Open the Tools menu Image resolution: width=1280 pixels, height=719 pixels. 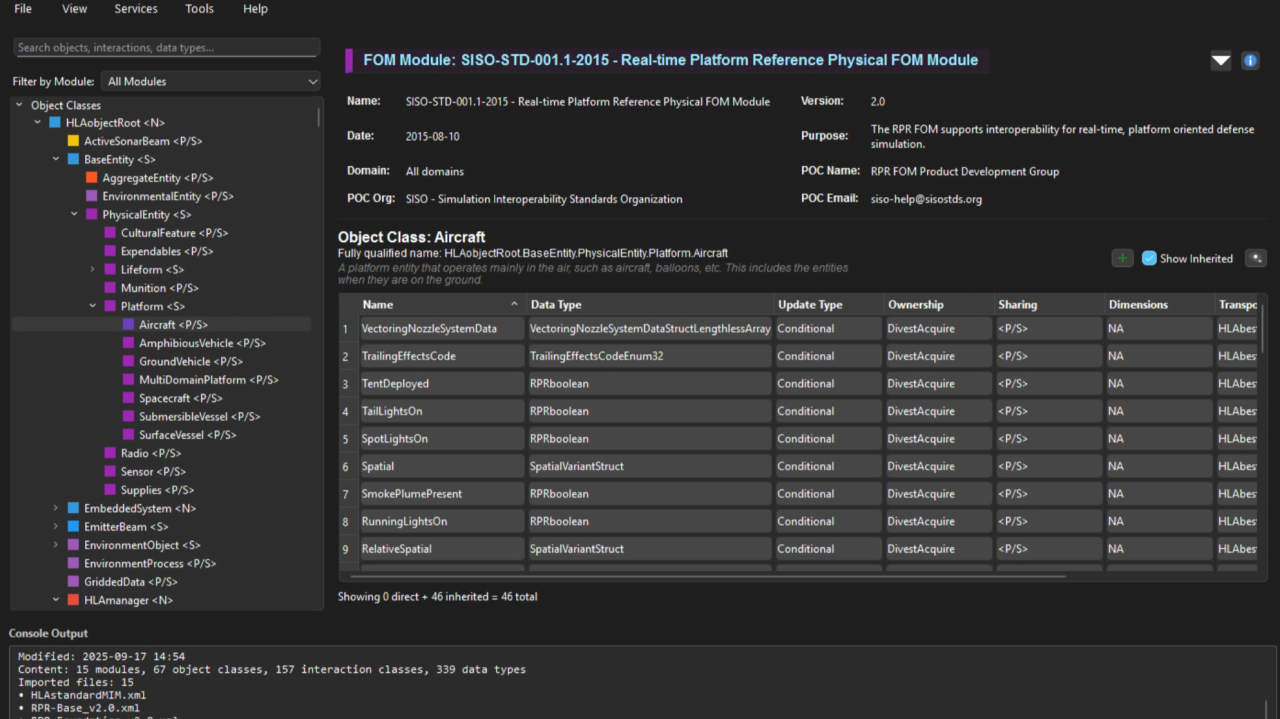(199, 9)
